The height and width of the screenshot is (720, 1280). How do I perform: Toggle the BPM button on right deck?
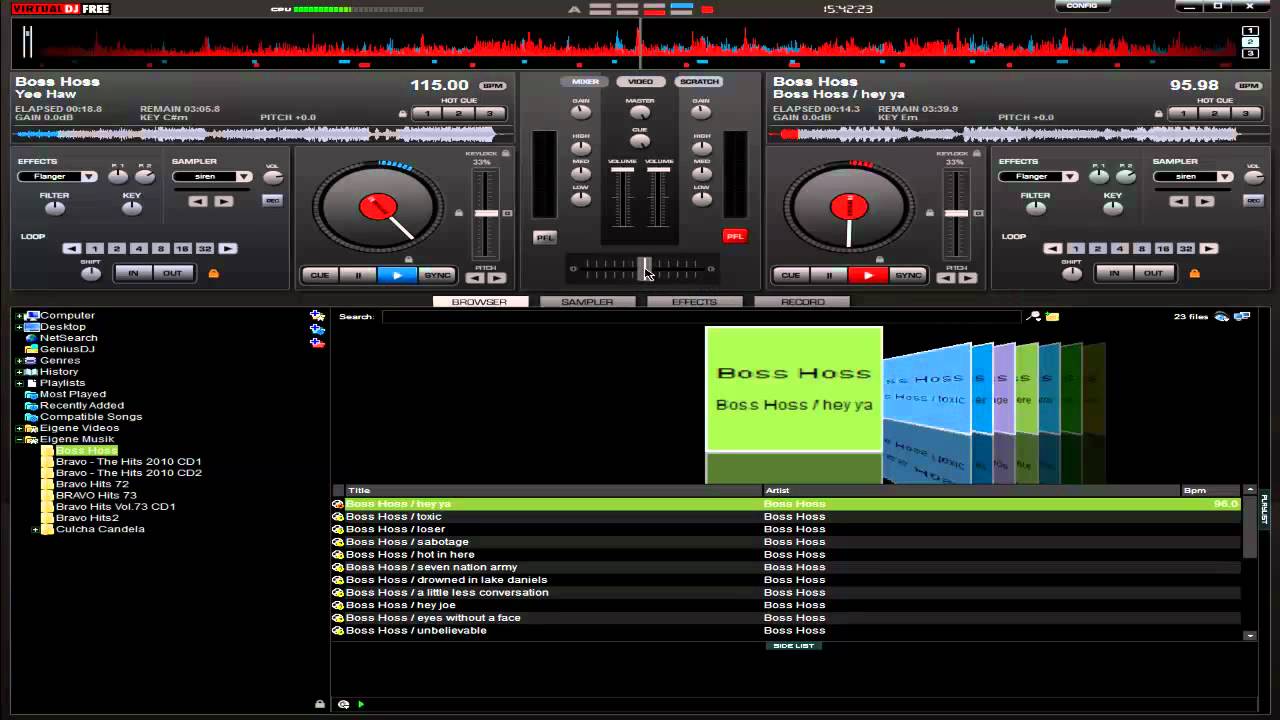[x=1248, y=86]
